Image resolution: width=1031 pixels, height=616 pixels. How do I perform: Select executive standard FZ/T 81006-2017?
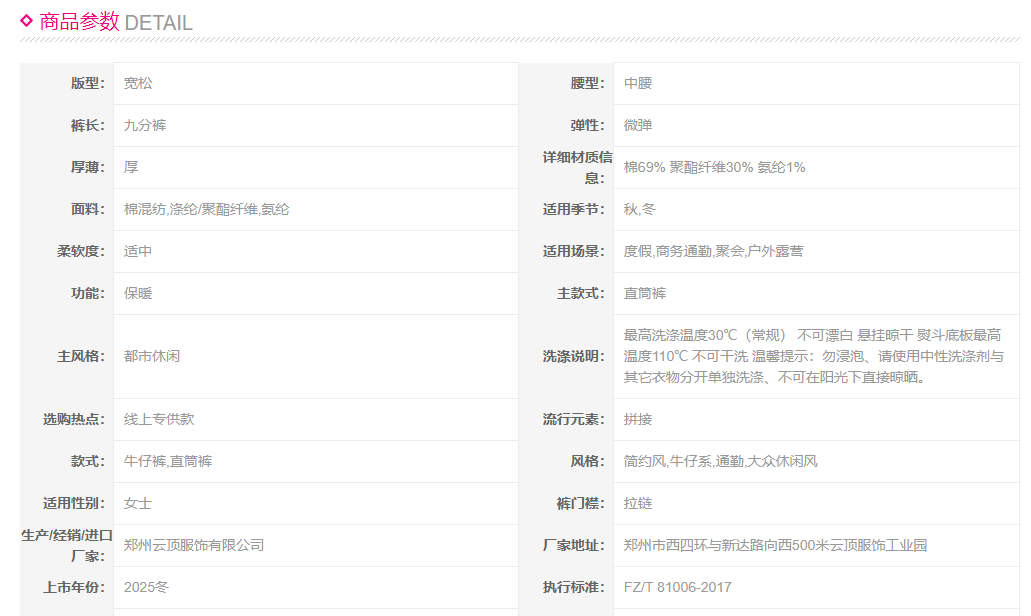pyautogui.click(x=677, y=588)
